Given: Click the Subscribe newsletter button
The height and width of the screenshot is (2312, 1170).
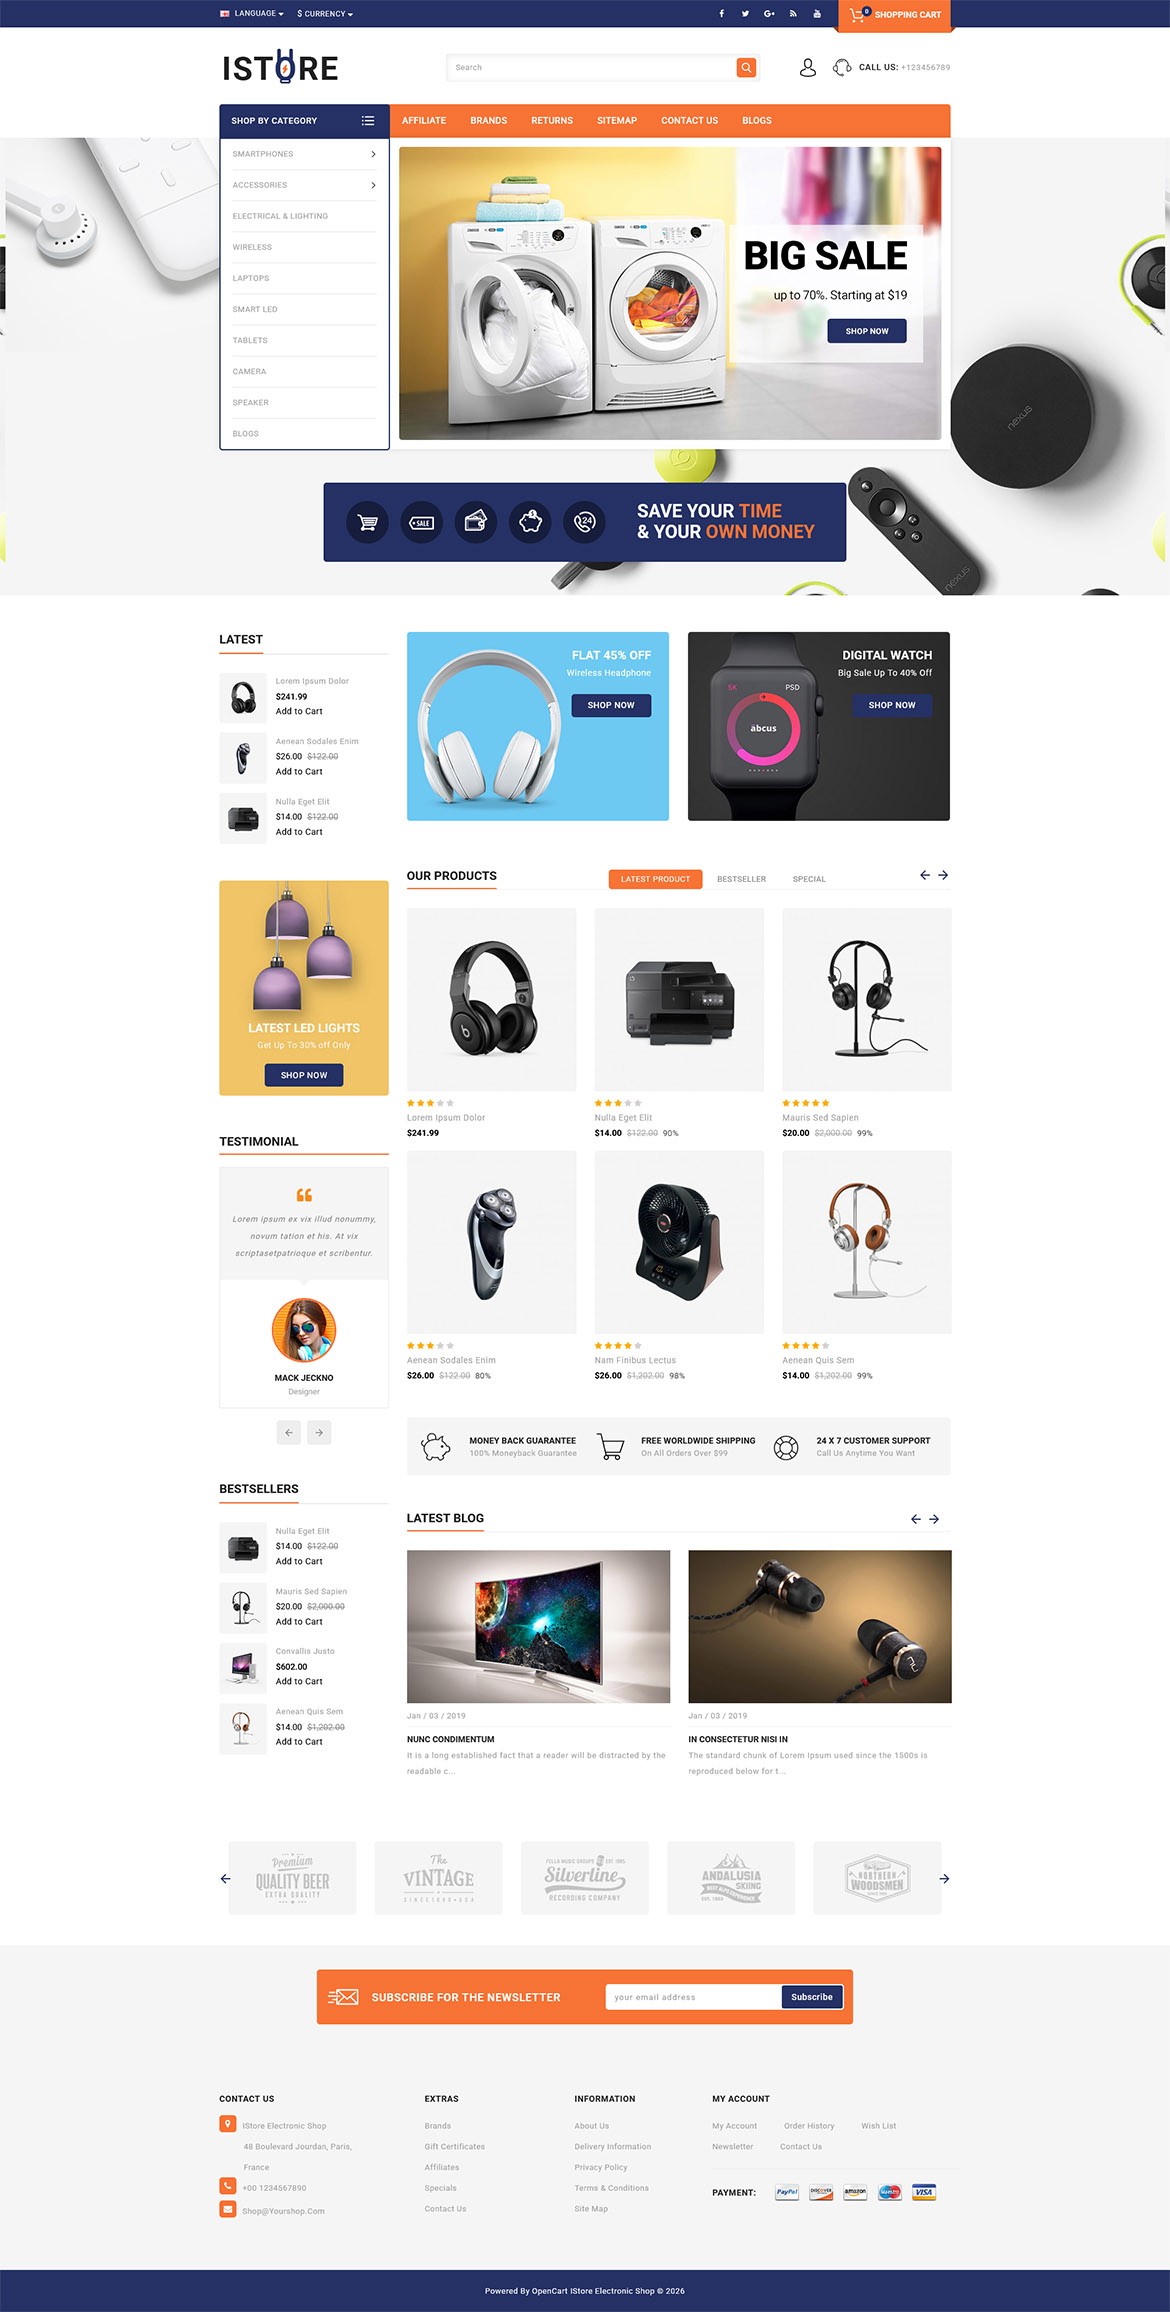Looking at the screenshot, I should click(x=812, y=1997).
